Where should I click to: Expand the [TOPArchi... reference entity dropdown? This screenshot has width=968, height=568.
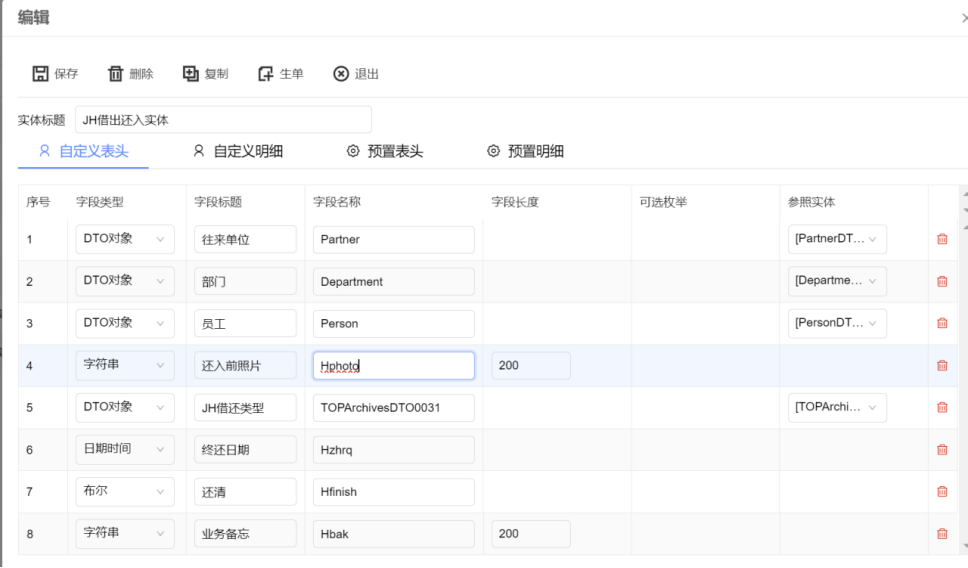tap(837, 407)
